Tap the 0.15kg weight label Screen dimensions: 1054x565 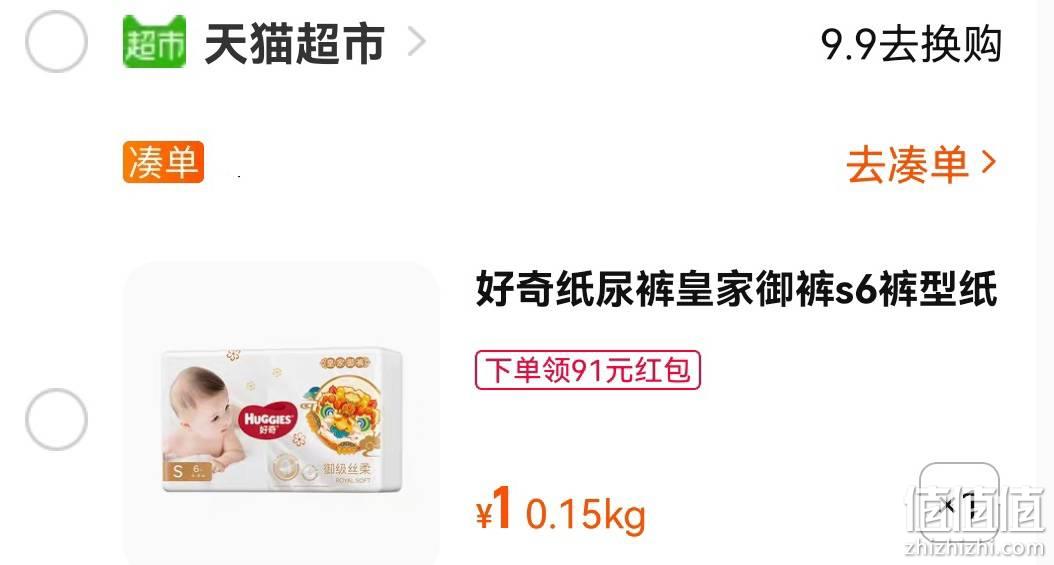pyautogui.click(x=585, y=515)
